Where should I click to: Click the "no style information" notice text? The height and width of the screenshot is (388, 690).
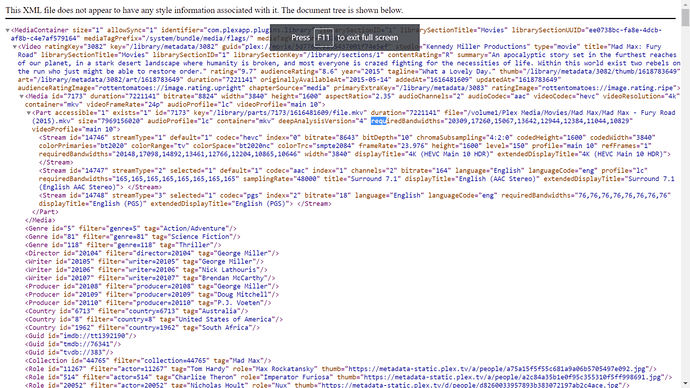(204, 10)
